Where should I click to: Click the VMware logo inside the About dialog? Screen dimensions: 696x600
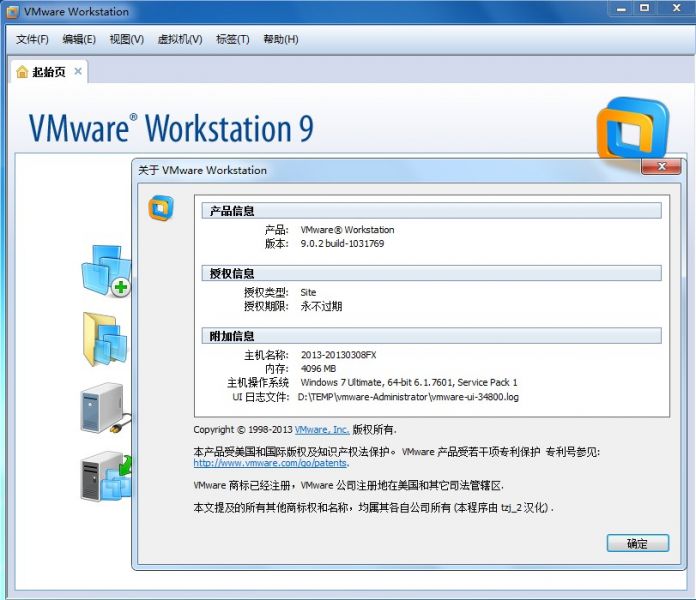(160, 208)
